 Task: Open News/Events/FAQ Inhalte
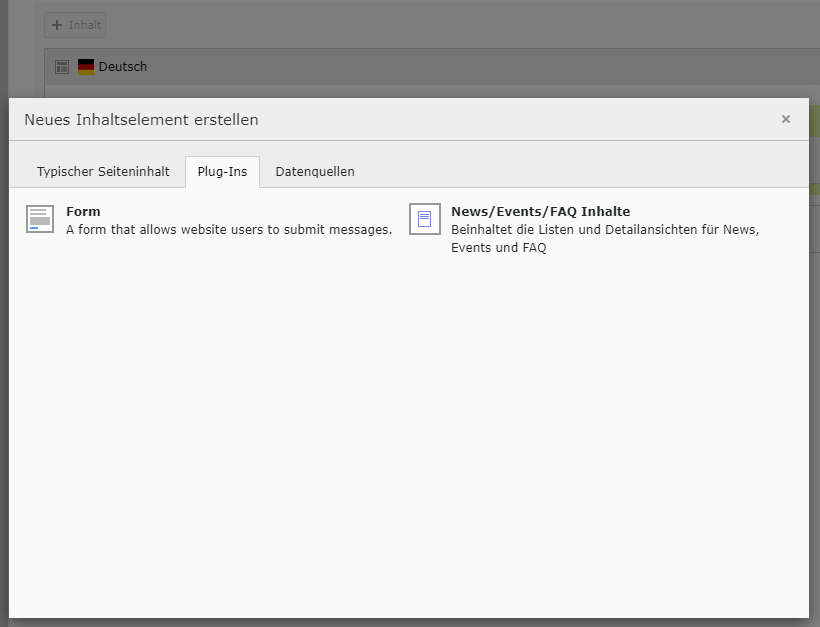(x=540, y=211)
